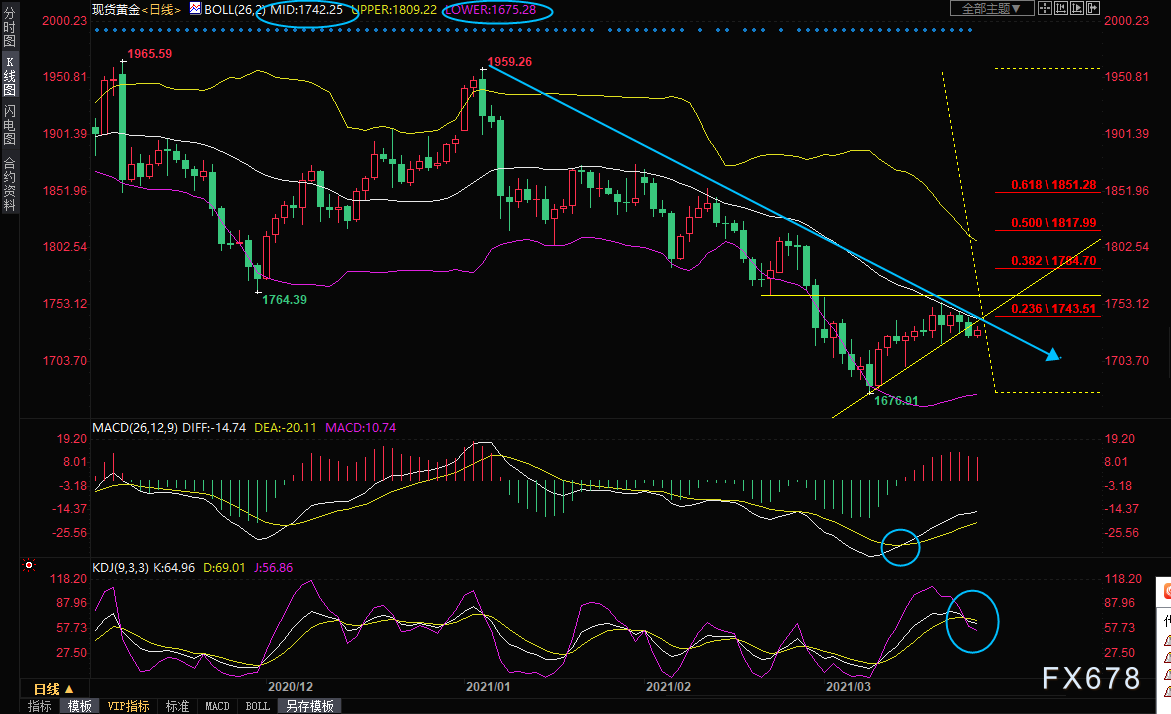
Task: Click the red sun marker icon near KDJ
Action: point(28,565)
